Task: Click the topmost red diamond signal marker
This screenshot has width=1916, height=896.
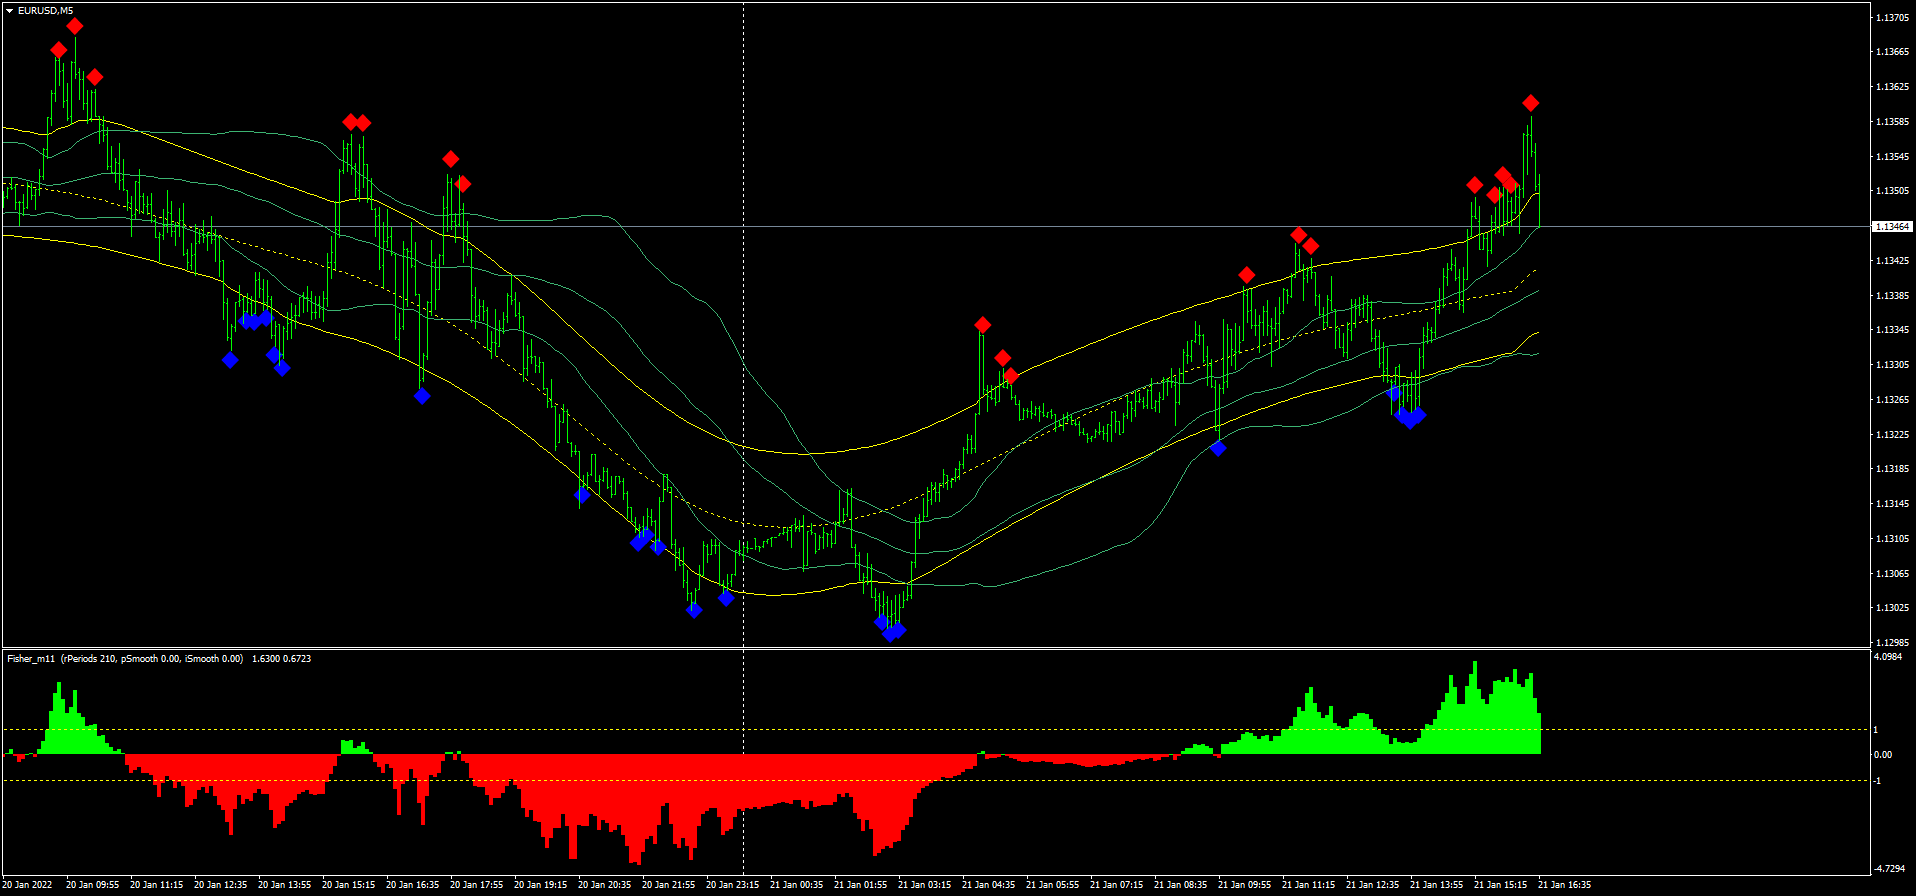Action: (75, 26)
